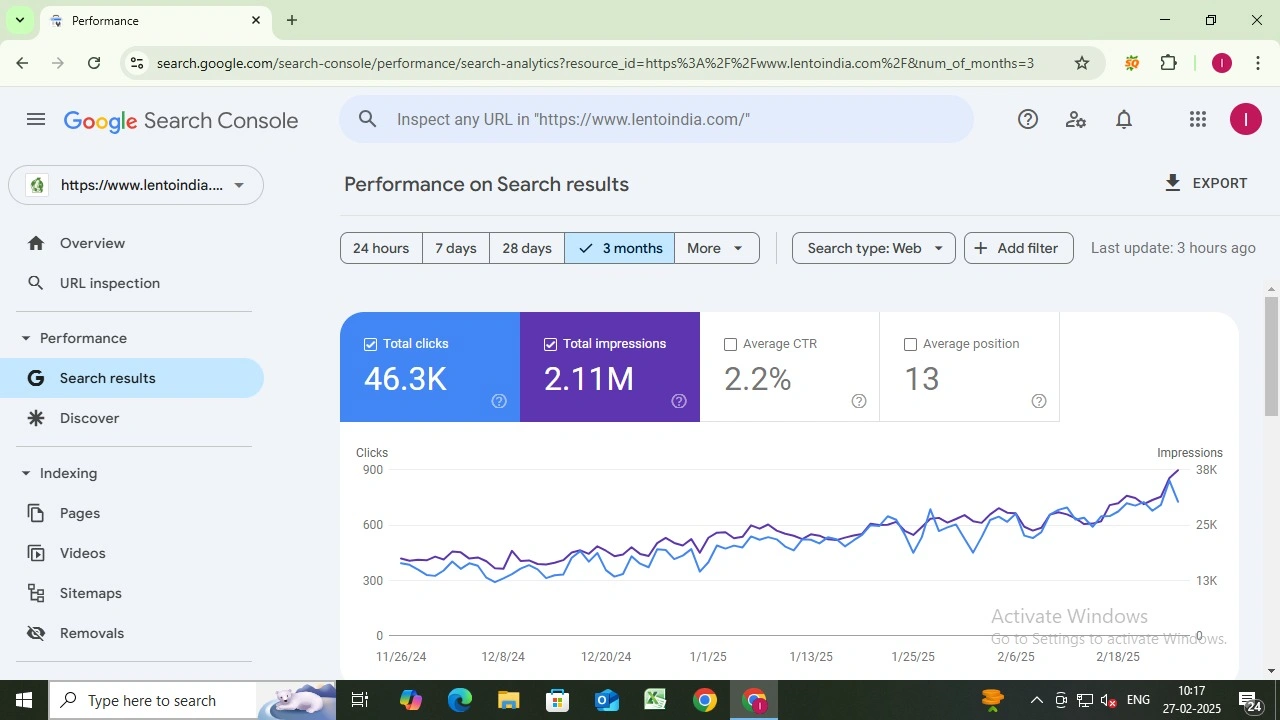The image size is (1280, 720).
Task: Select the 28 days date range
Action: click(x=527, y=248)
